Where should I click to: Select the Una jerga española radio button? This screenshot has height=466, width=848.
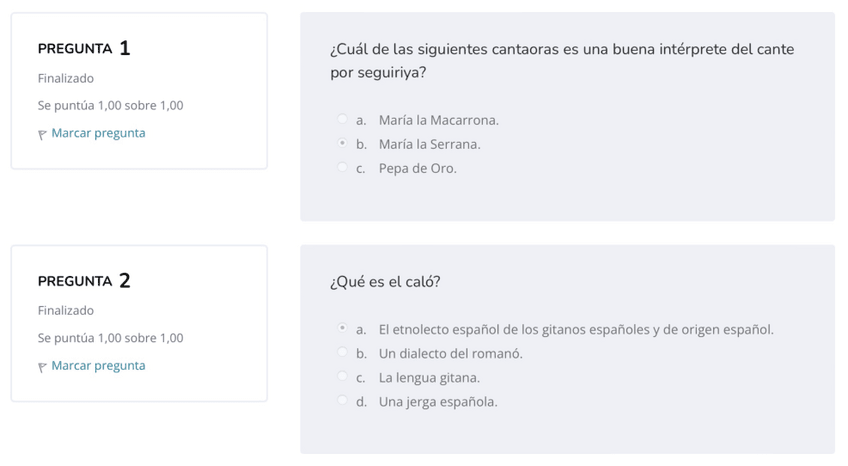pos(343,401)
